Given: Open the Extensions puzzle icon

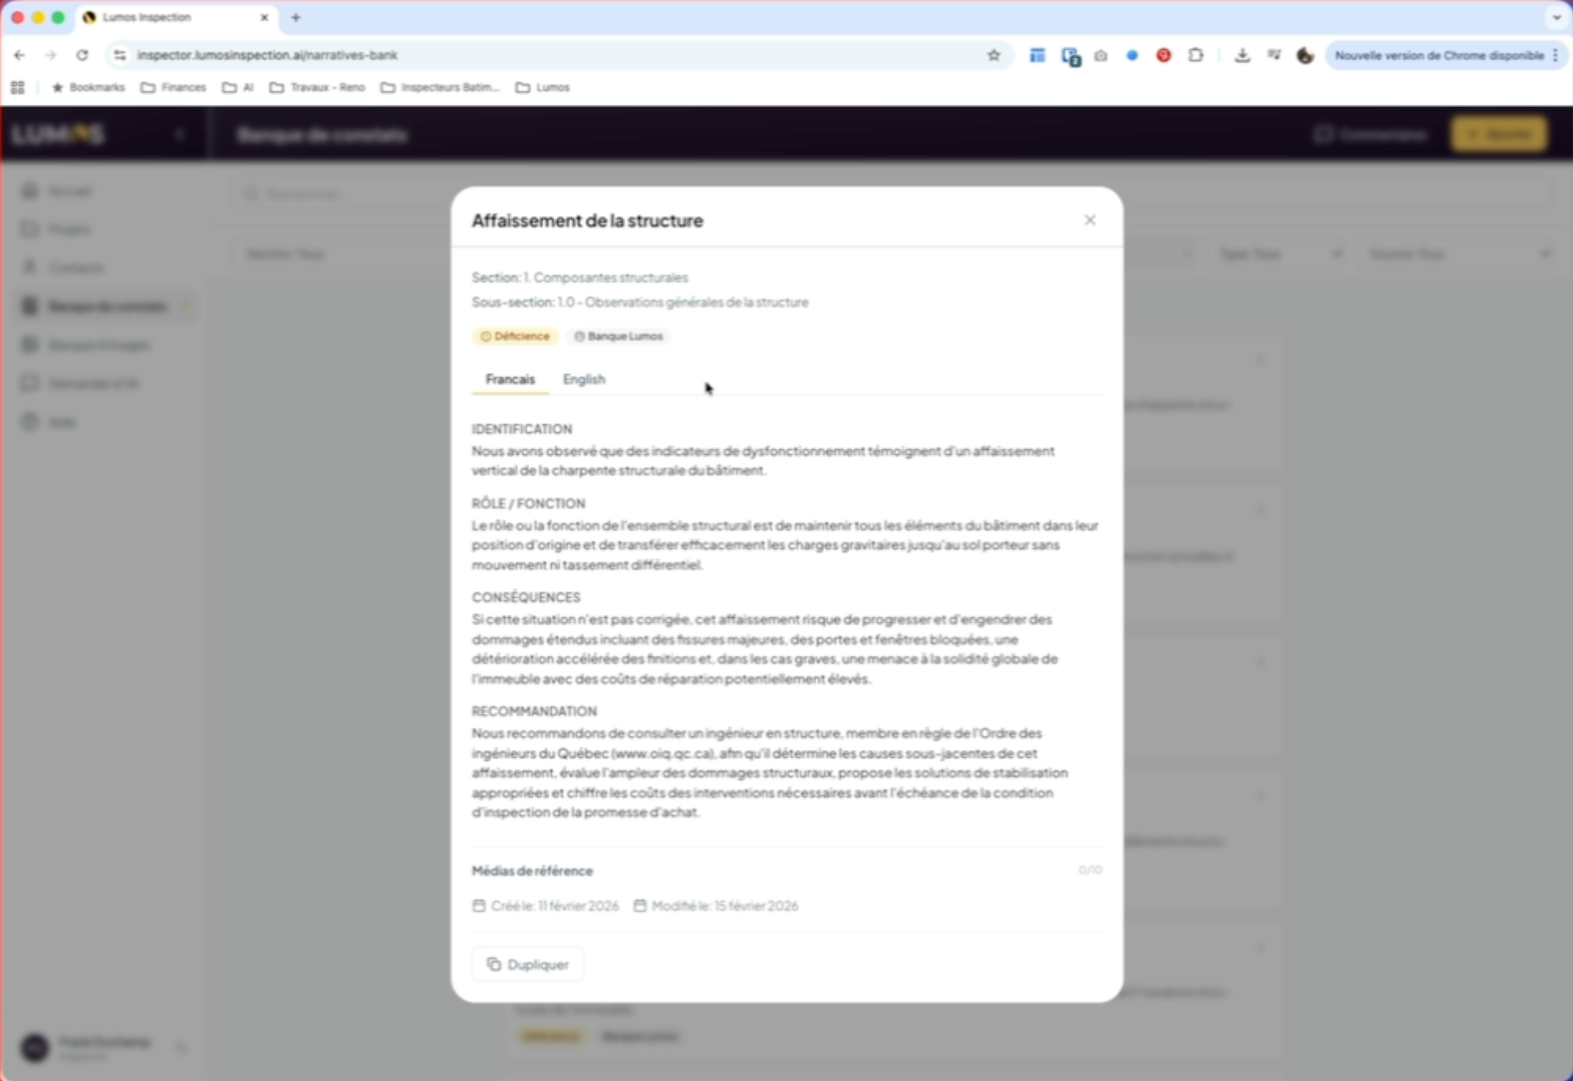Looking at the screenshot, I should [x=1196, y=55].
